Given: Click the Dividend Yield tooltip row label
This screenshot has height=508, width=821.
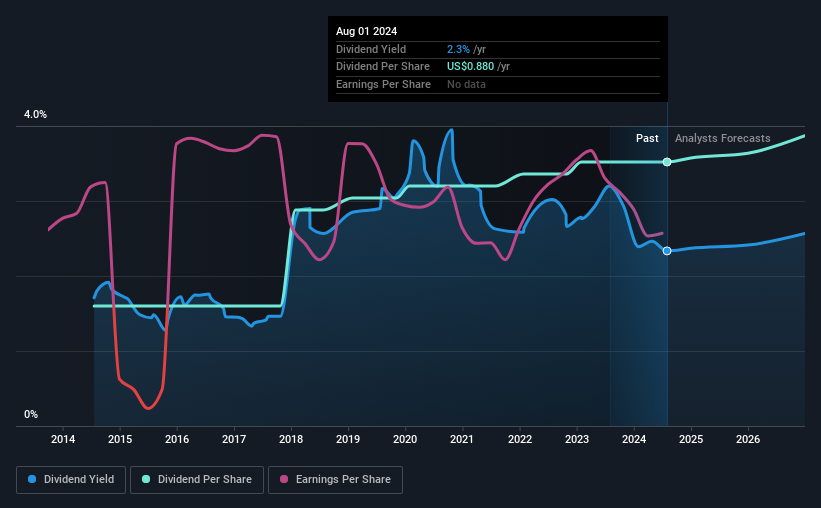Looking at the screenshot, I should [x=371, y=49].
